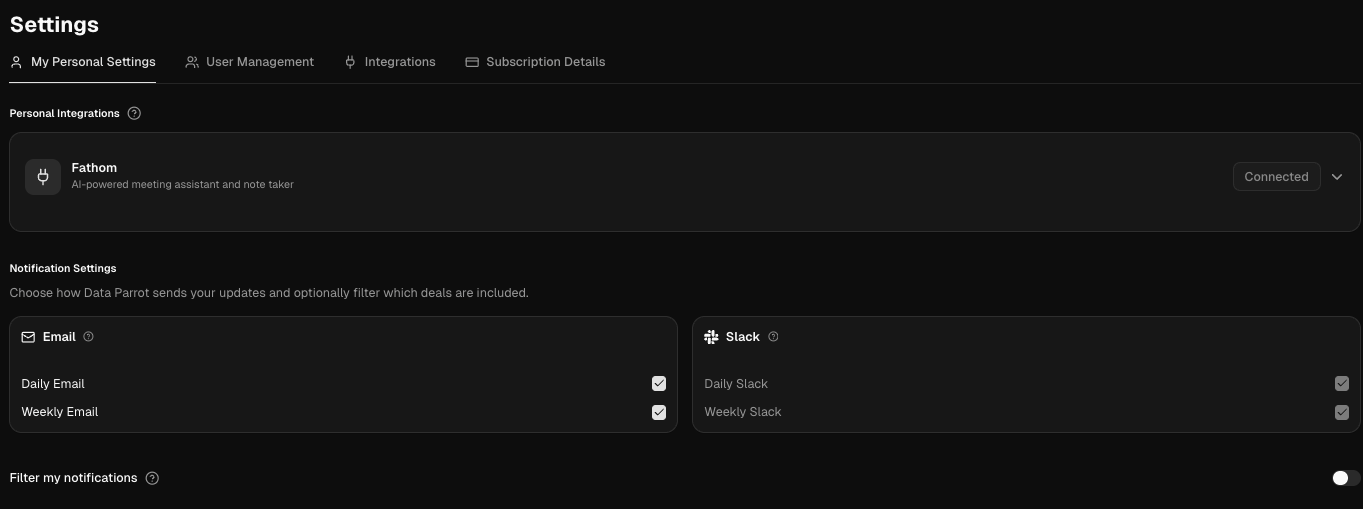Click the Subscription Details card icon
The height and width of the screenshot is (509, 1363).
[x=472, y=62]
